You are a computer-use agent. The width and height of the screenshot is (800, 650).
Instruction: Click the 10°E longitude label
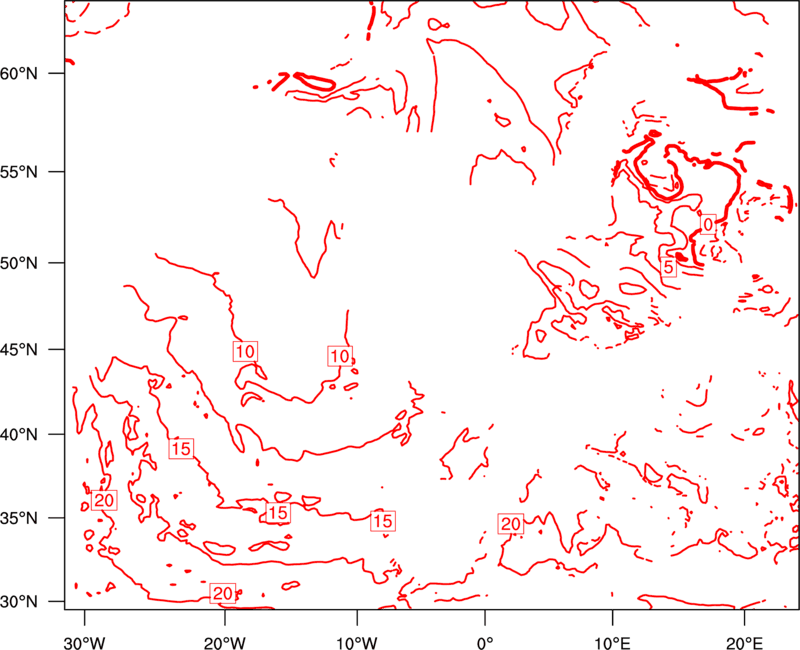[612, 643]
